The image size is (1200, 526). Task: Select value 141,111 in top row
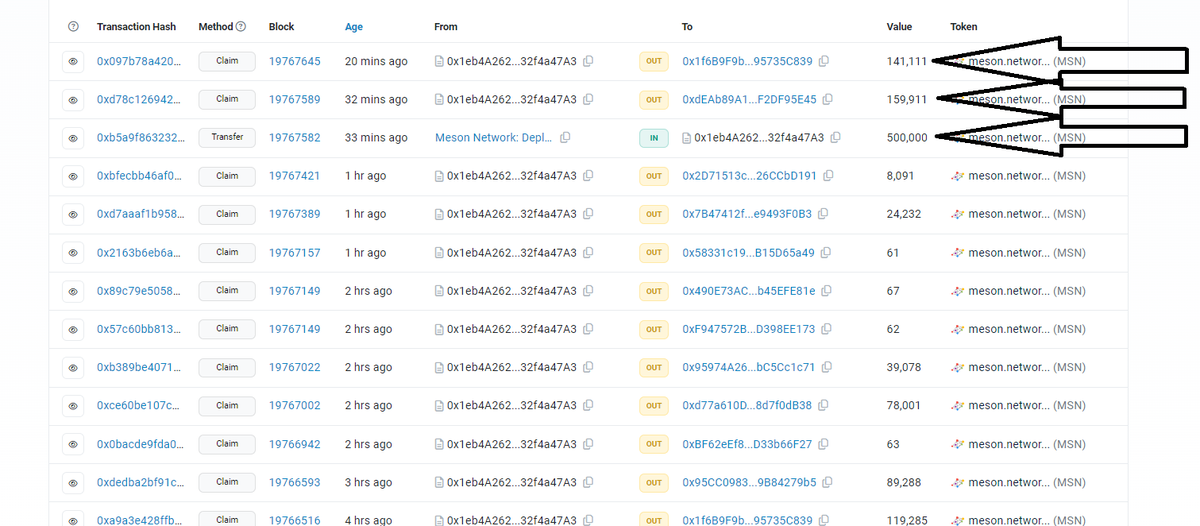[x=907, y=61]
